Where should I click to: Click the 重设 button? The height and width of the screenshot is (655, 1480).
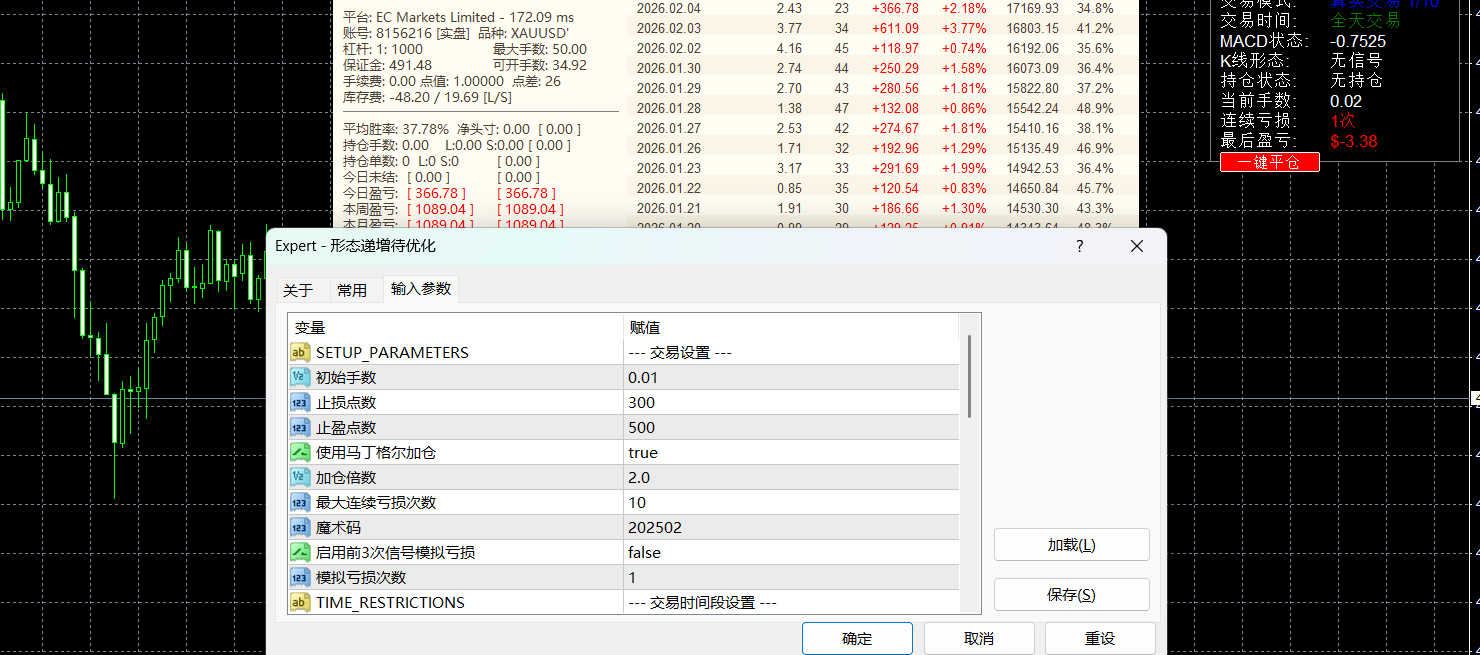1100,638
